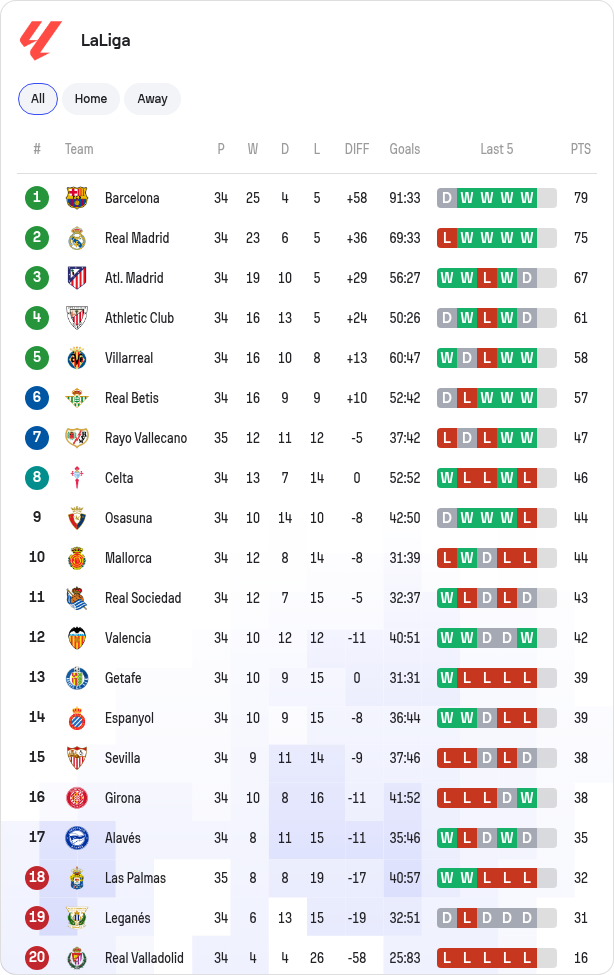
Task: Click the DIFF column header
Action: pyautogui.click(x=357, y=149)
